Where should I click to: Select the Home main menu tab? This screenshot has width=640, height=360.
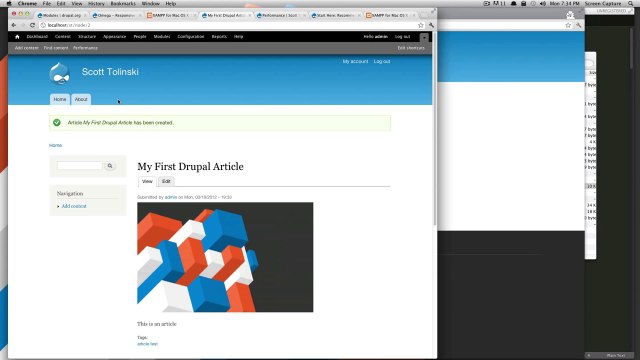coord(60,99)
